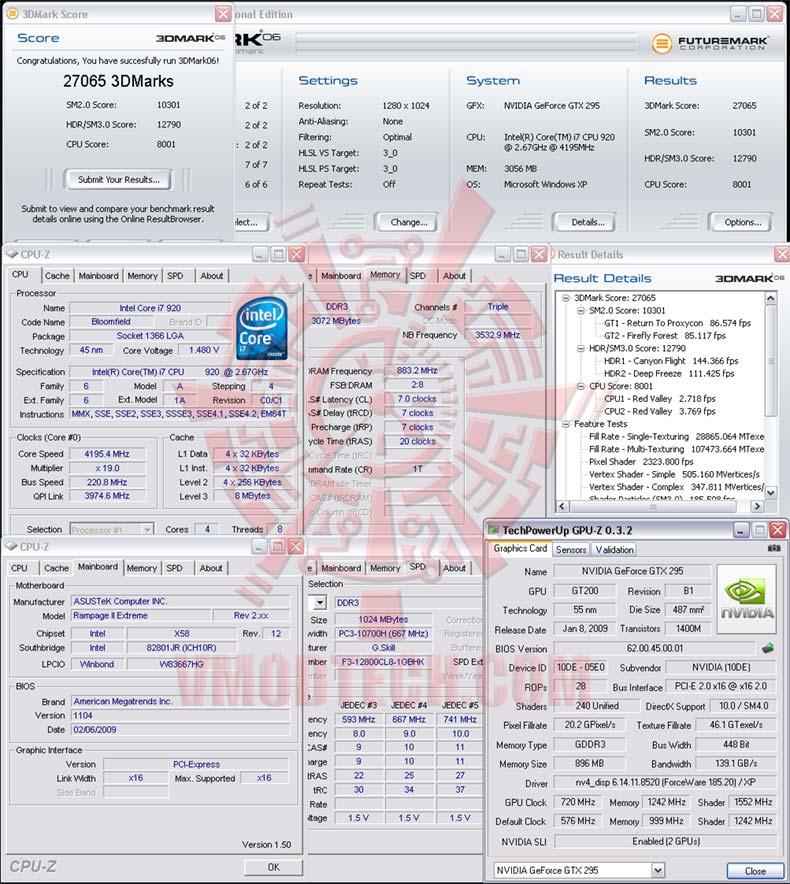Screen dimensions: 790x884
Task: Select the Sensors tab in GPU-Z
Action: [571, 549]
